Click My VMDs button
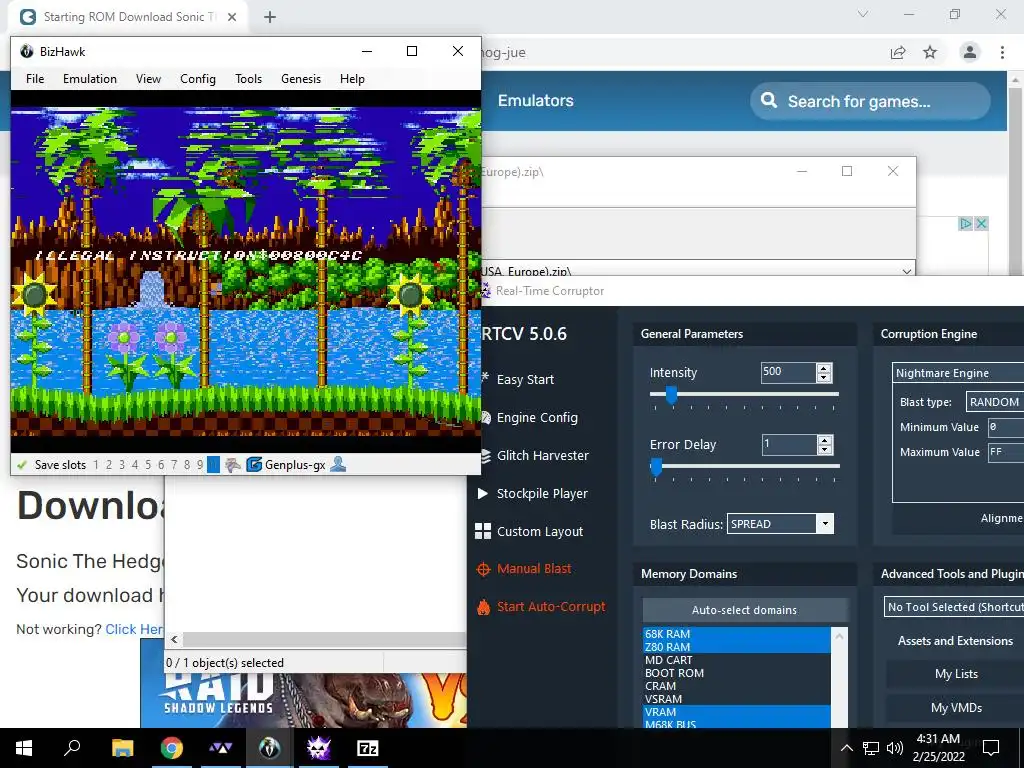Viewport: 1024px width, 768px height. [x=956, y=708]
